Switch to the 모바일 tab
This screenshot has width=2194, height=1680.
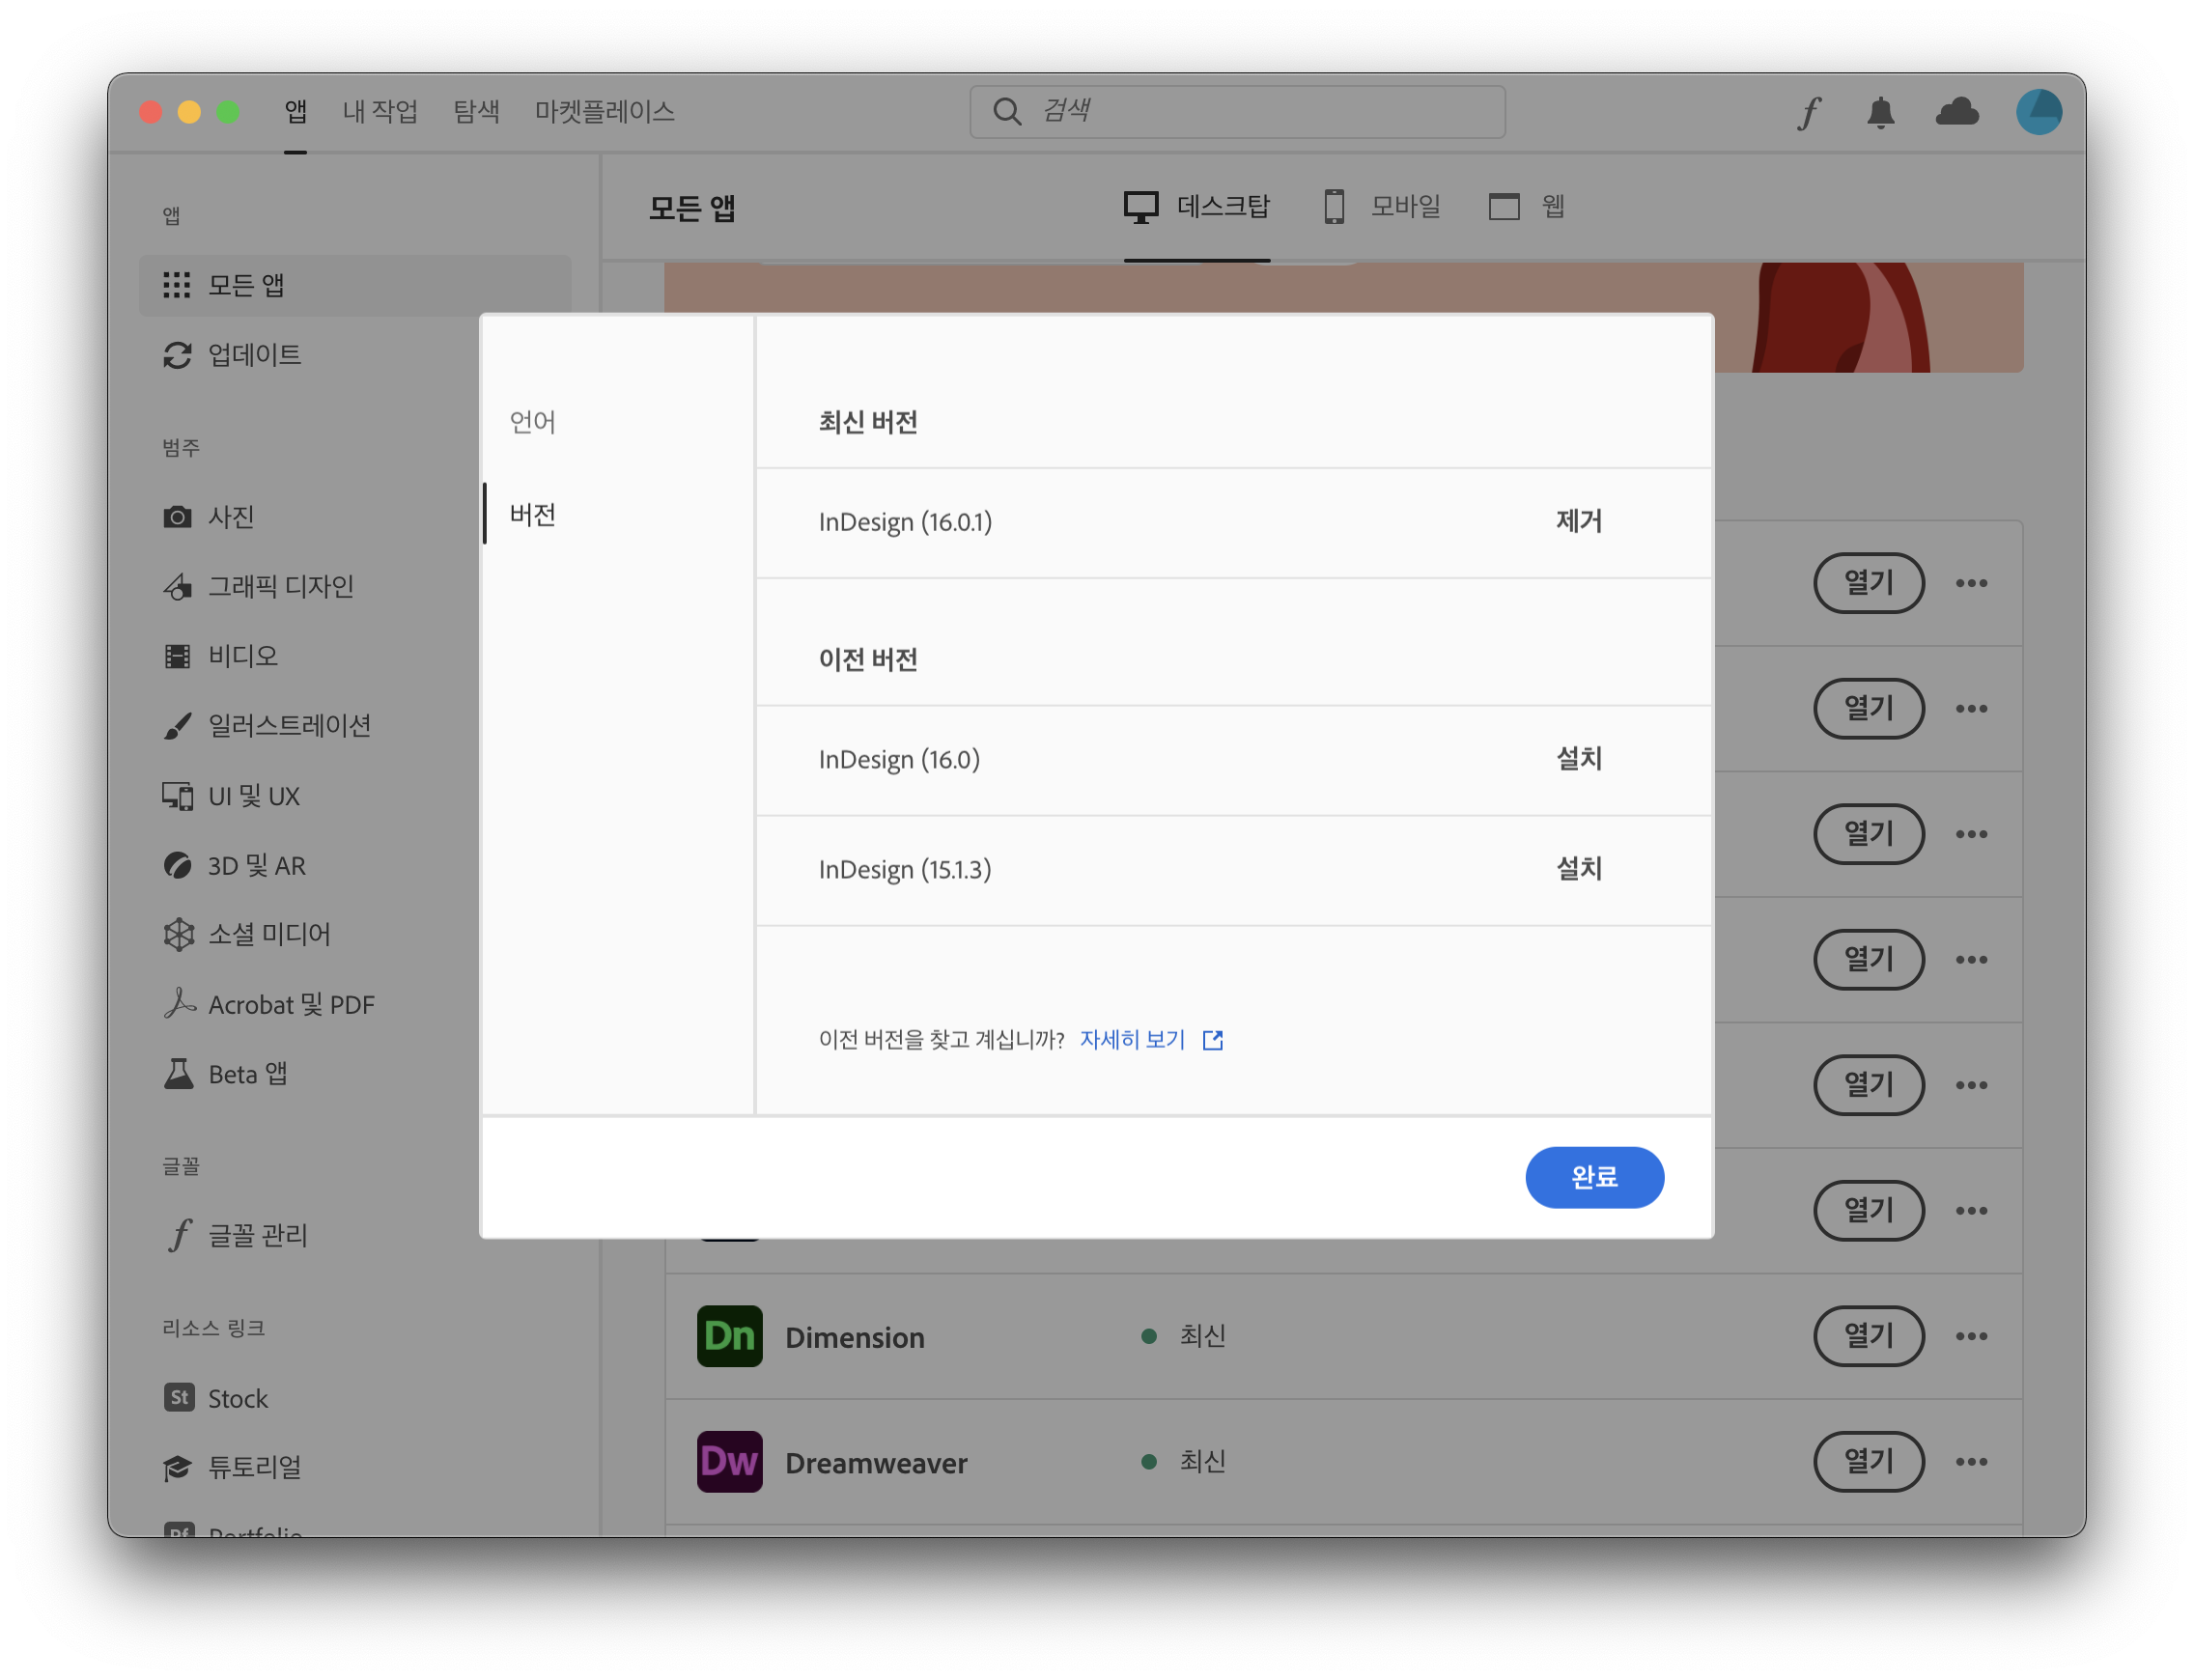[1383, 207]
